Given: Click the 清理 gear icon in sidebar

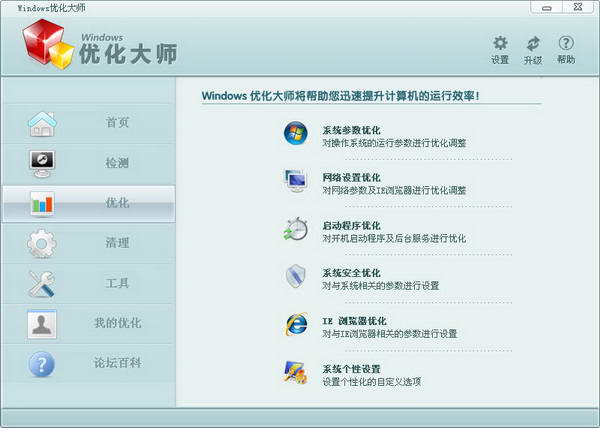Looking at the screenshot, I should pyautogui.click(x=42, y=244).
